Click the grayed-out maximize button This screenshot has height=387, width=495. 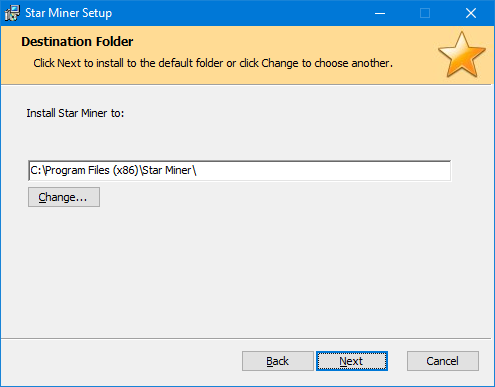(425, 13)
